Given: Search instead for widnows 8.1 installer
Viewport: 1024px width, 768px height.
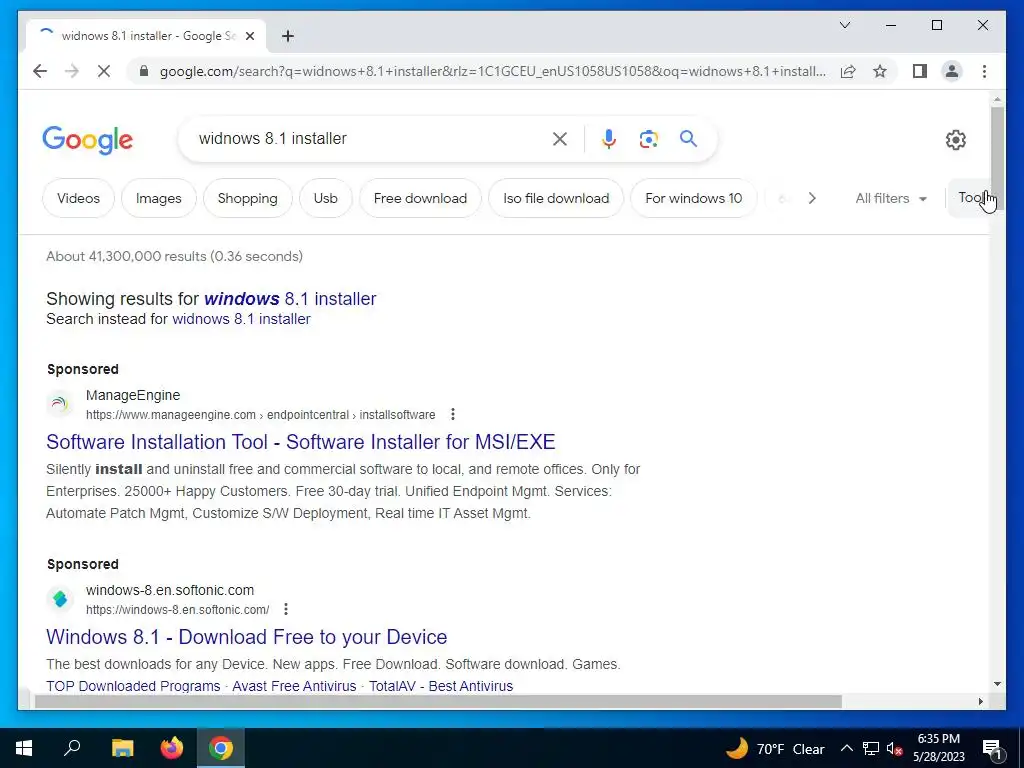Looking at the screenshot, I should [241, 319].
